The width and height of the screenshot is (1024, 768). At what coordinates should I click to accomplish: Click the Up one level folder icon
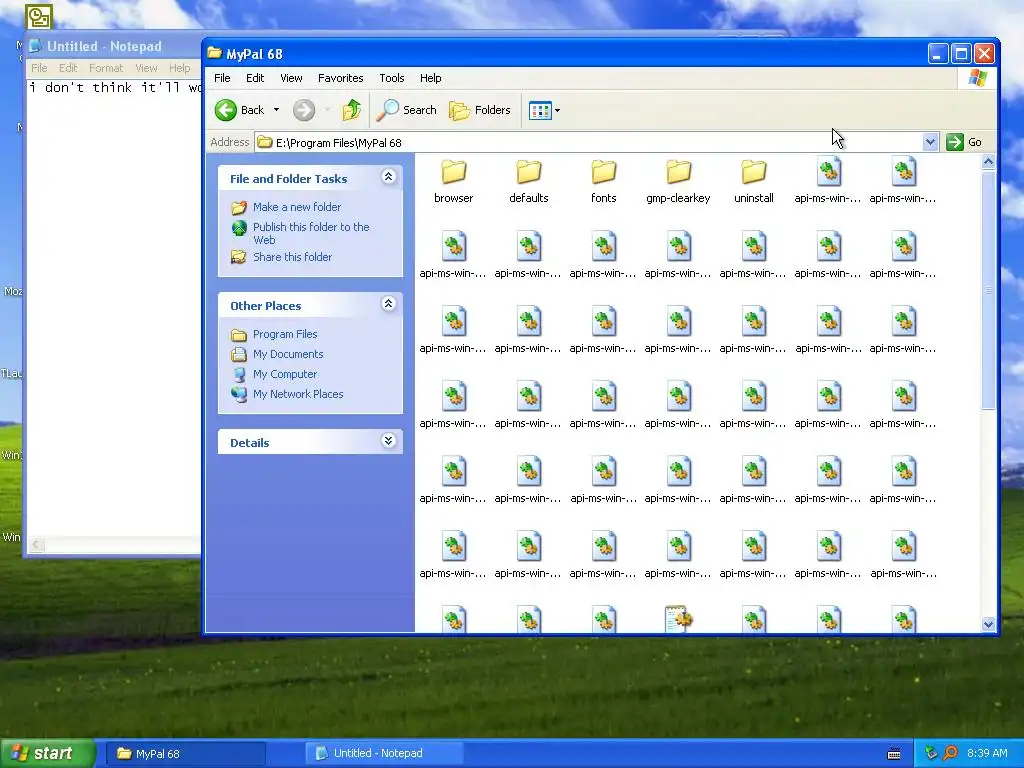point(351,110)
